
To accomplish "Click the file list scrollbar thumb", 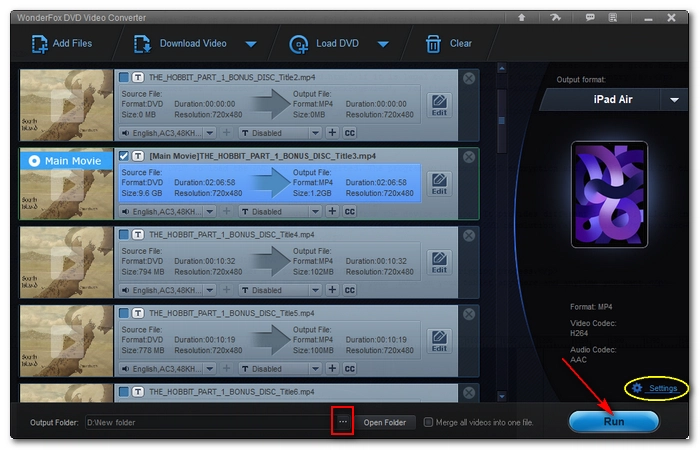I will (x=502, y=121).
